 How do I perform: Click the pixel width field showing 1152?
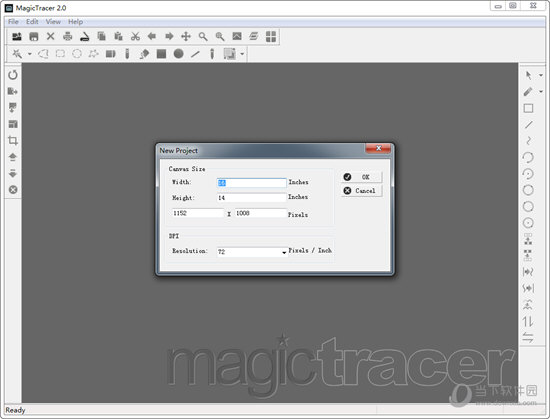[x=197, y=213]
